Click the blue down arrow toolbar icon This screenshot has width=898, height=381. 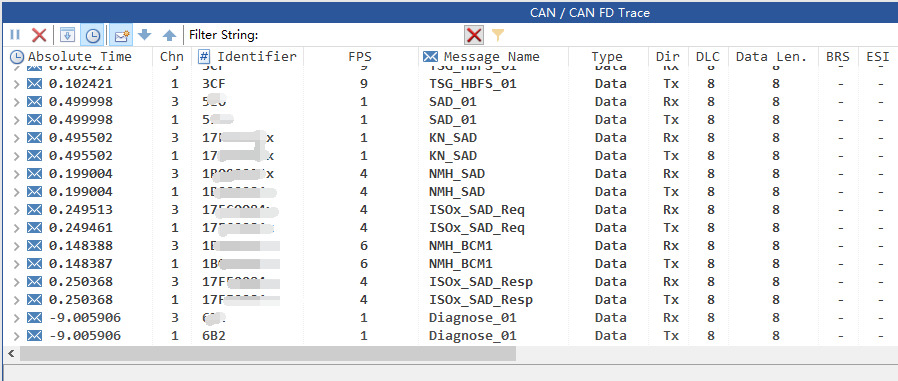(144, 35)
